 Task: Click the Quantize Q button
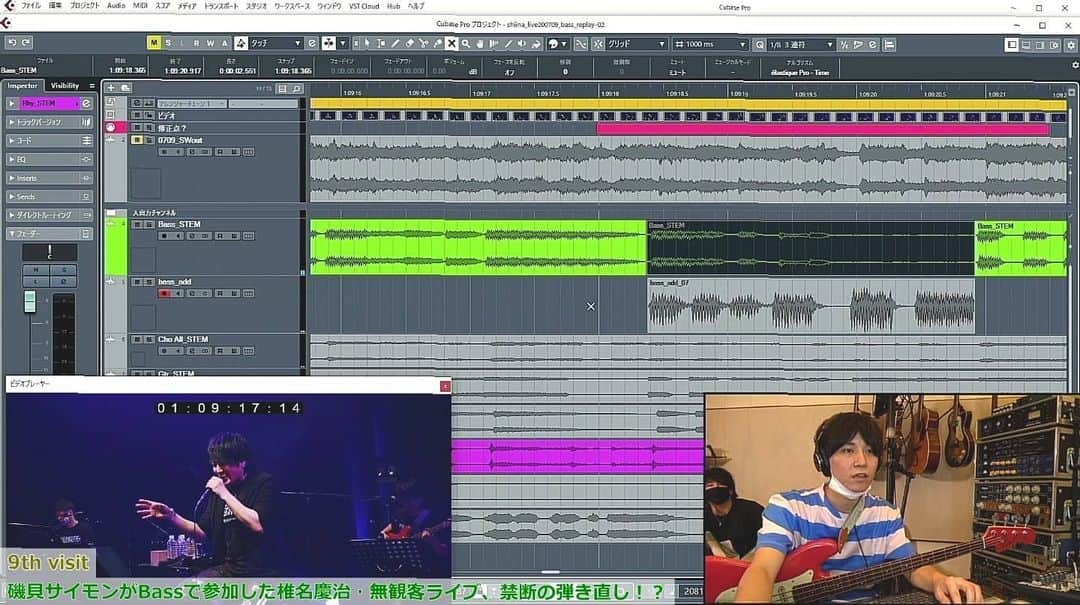(759, 44)
